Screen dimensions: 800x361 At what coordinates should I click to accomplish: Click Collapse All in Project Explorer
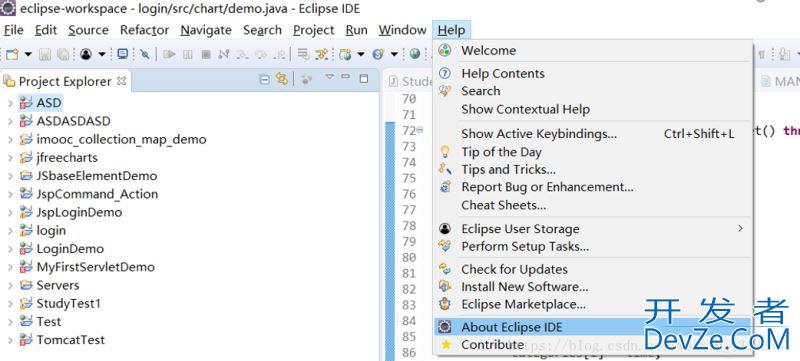tap(264, 79)
